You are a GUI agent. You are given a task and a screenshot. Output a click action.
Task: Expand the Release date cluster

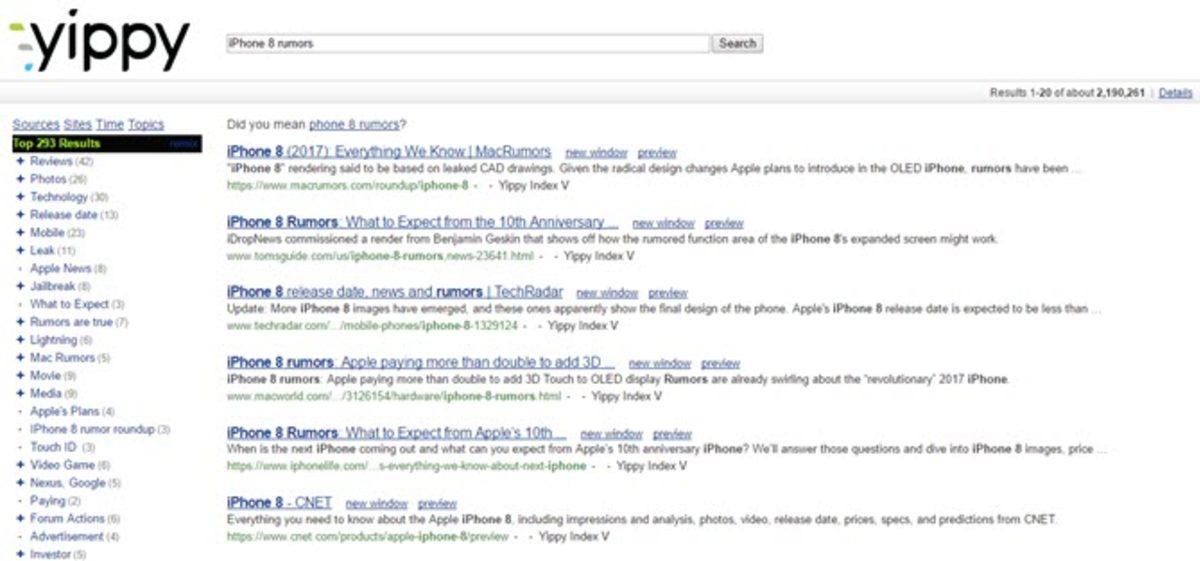pos(19,215)
